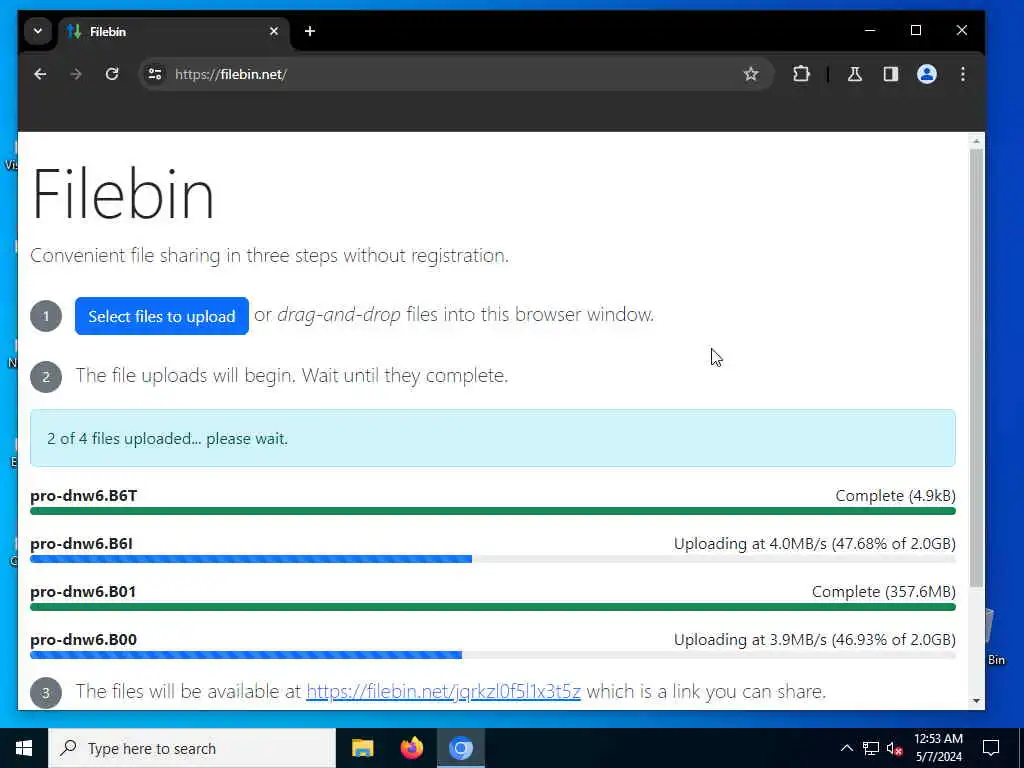Open the notification center icon

991,748
